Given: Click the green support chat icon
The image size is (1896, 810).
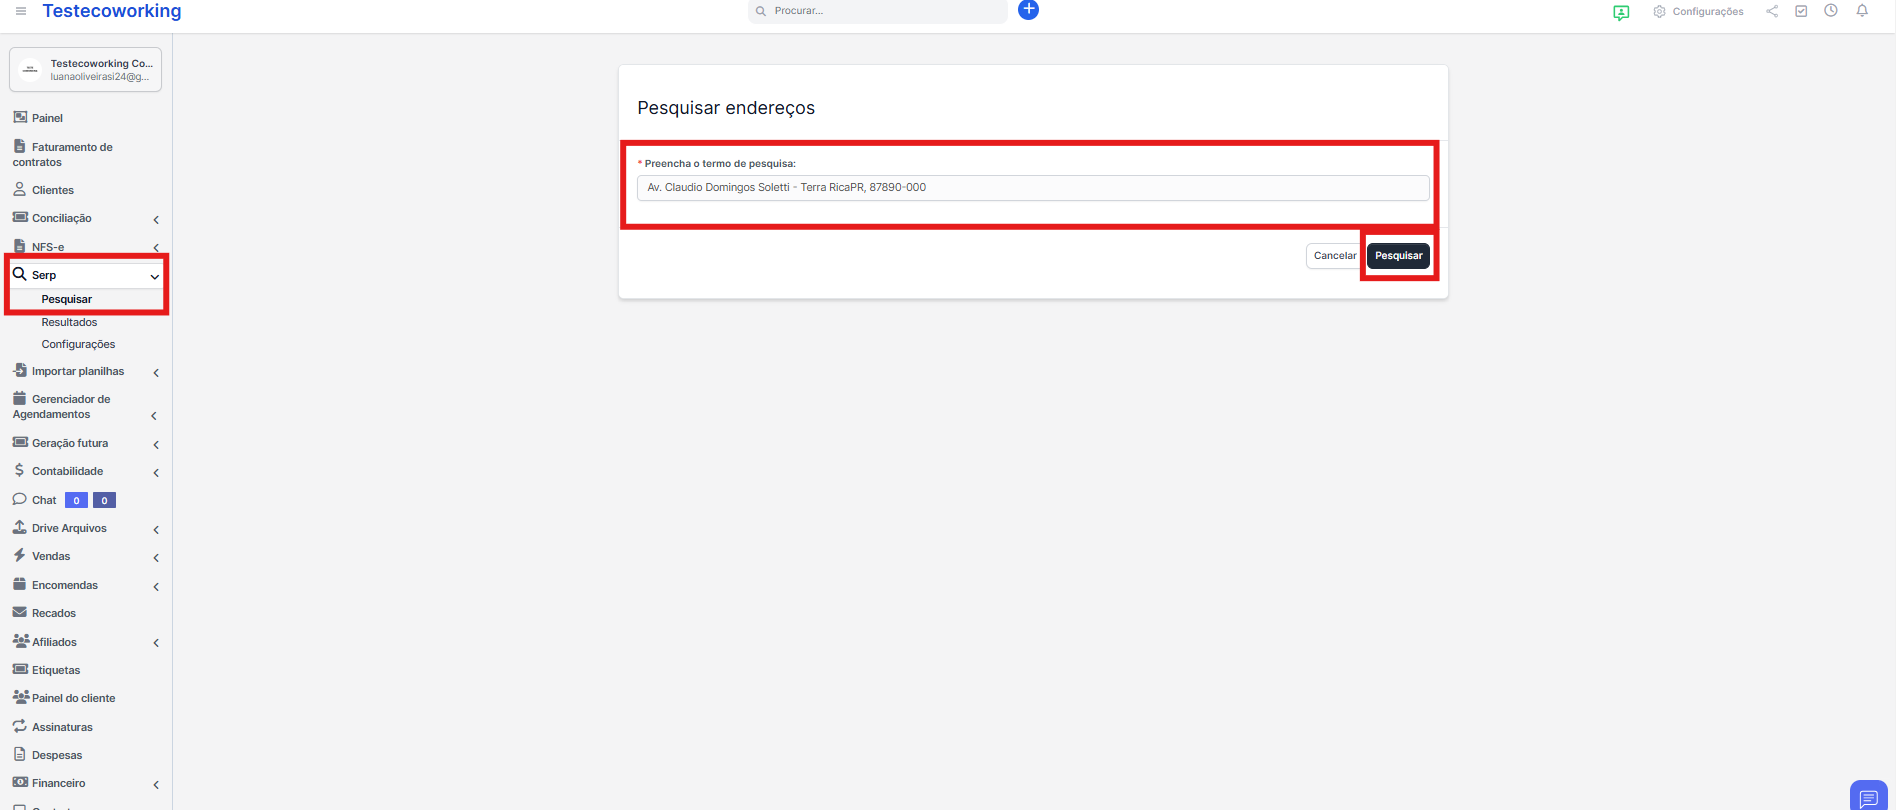Looking at the screenshot, I should 1621,12.
